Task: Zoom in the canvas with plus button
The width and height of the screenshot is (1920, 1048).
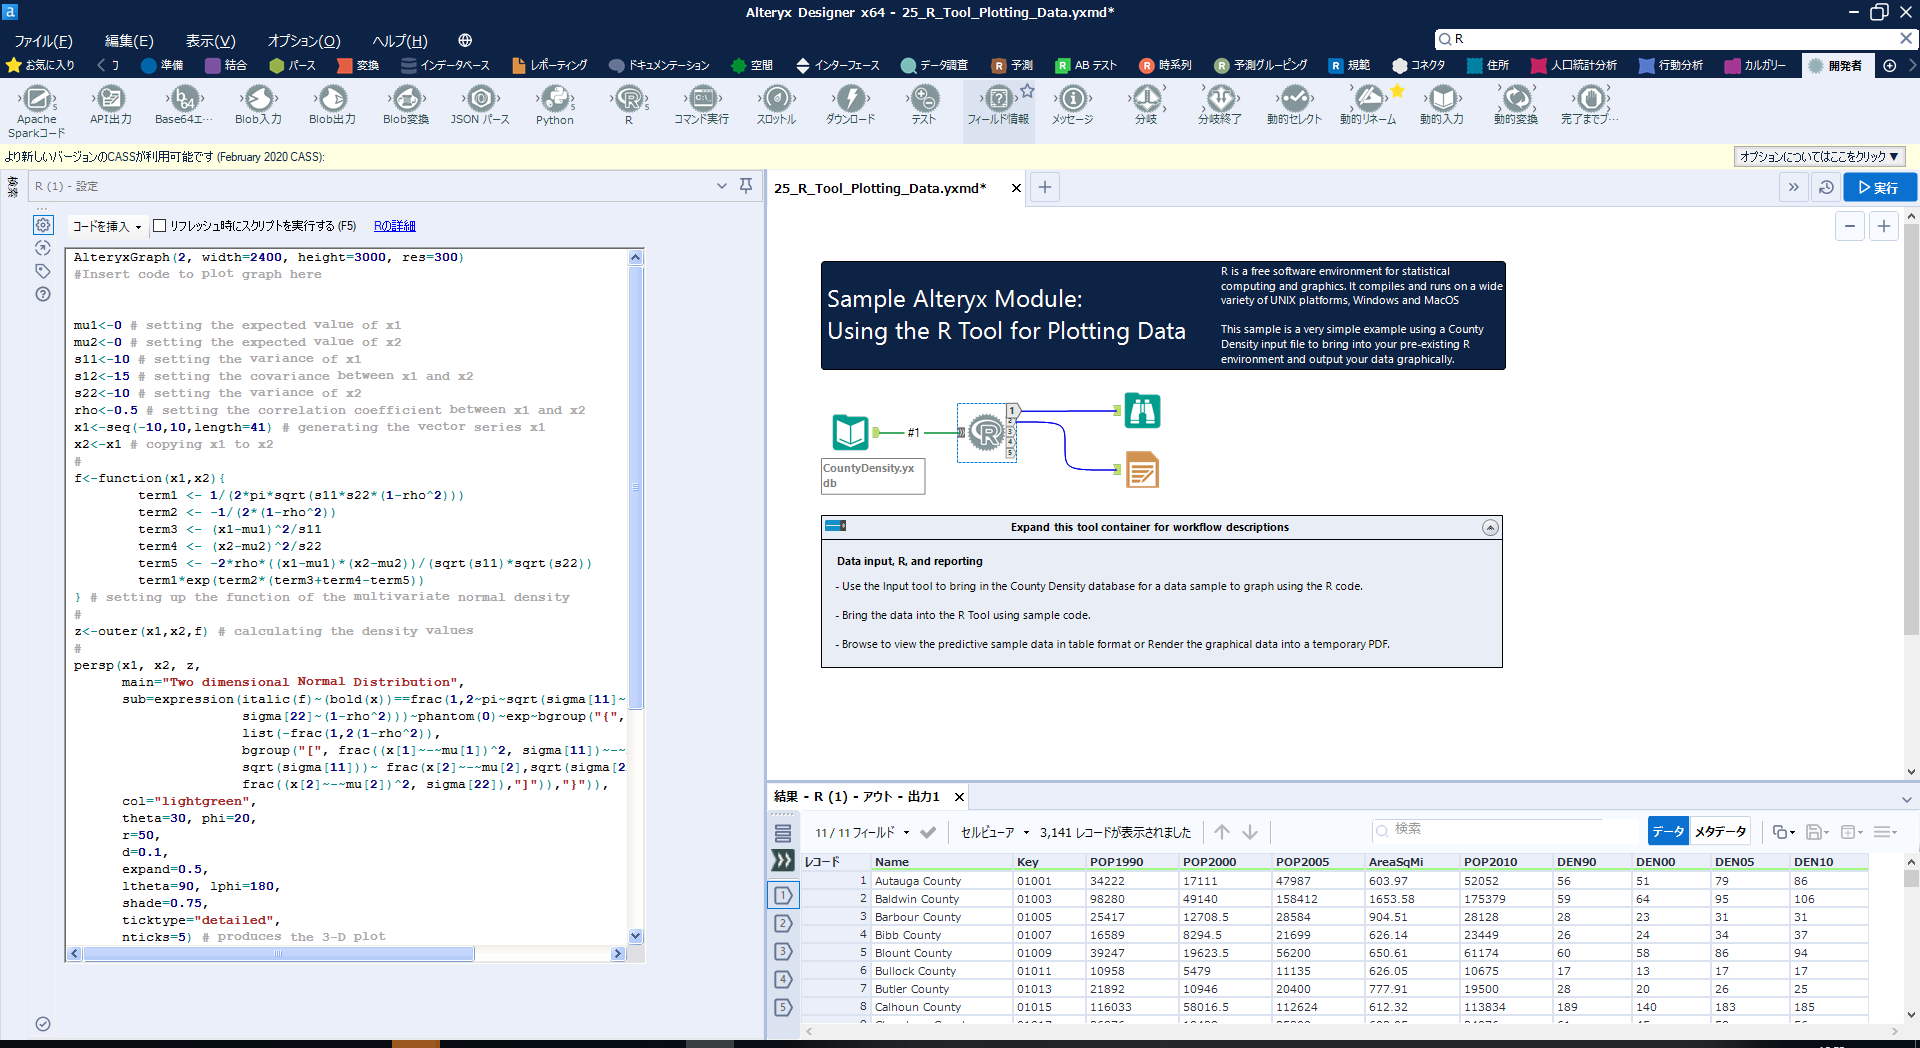Action: [1884, 226]
